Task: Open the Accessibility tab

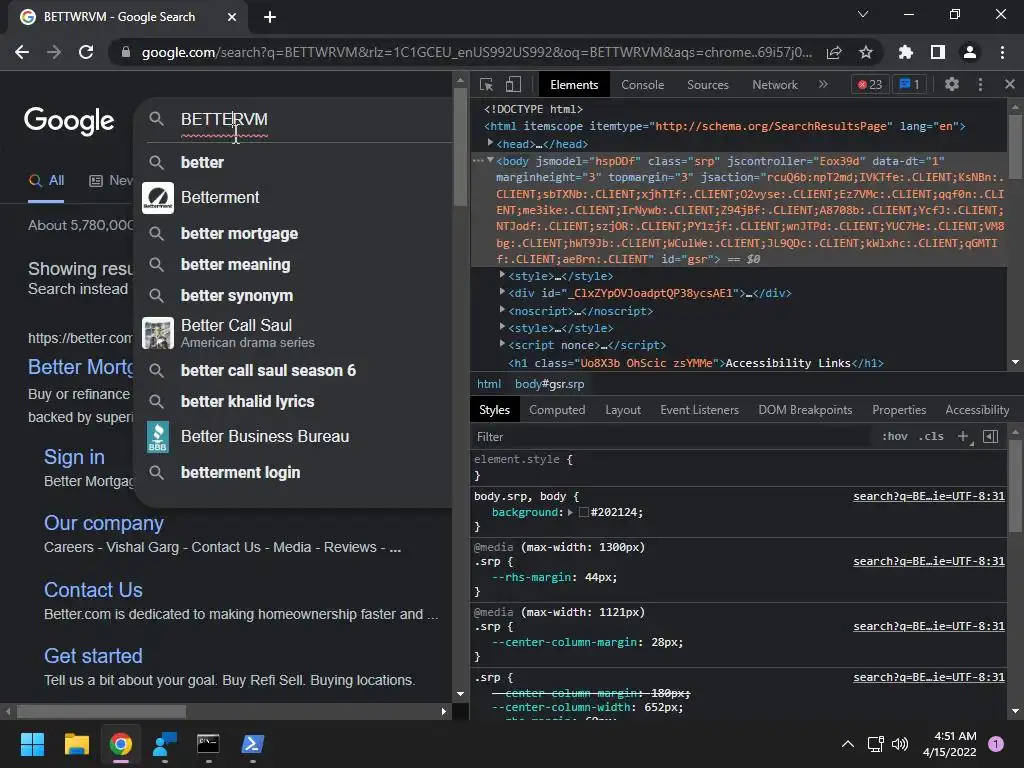Action: 977,409
